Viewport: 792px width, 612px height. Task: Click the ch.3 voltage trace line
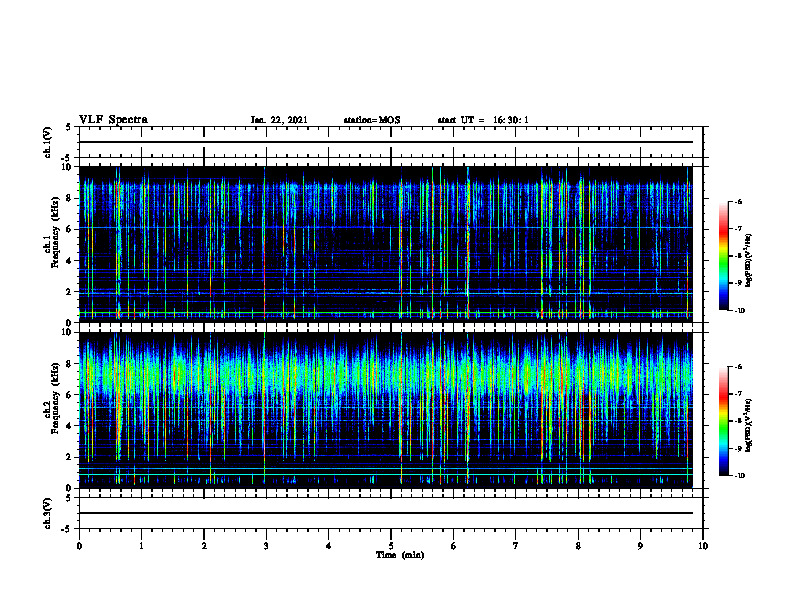tap(386, 513)
